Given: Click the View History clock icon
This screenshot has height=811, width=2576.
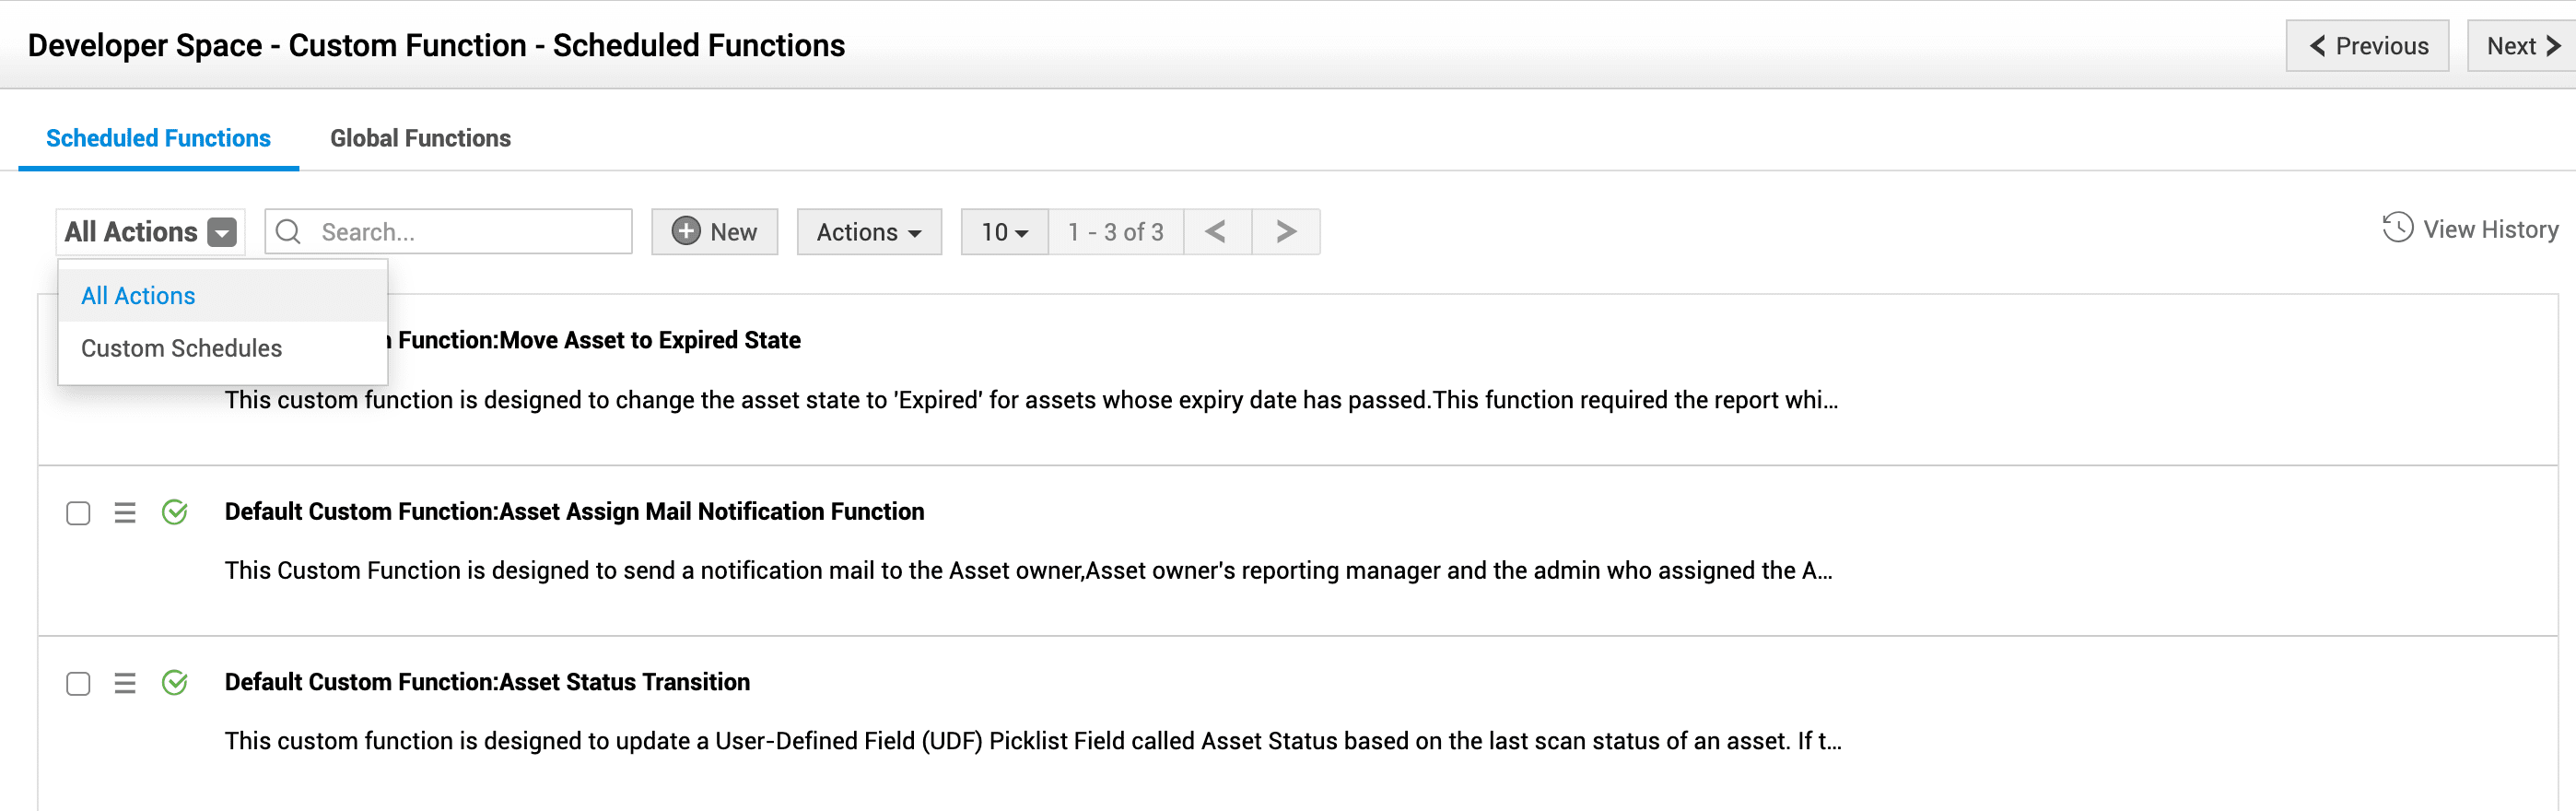Looking at the screenshot, I should pos(2397,229).
